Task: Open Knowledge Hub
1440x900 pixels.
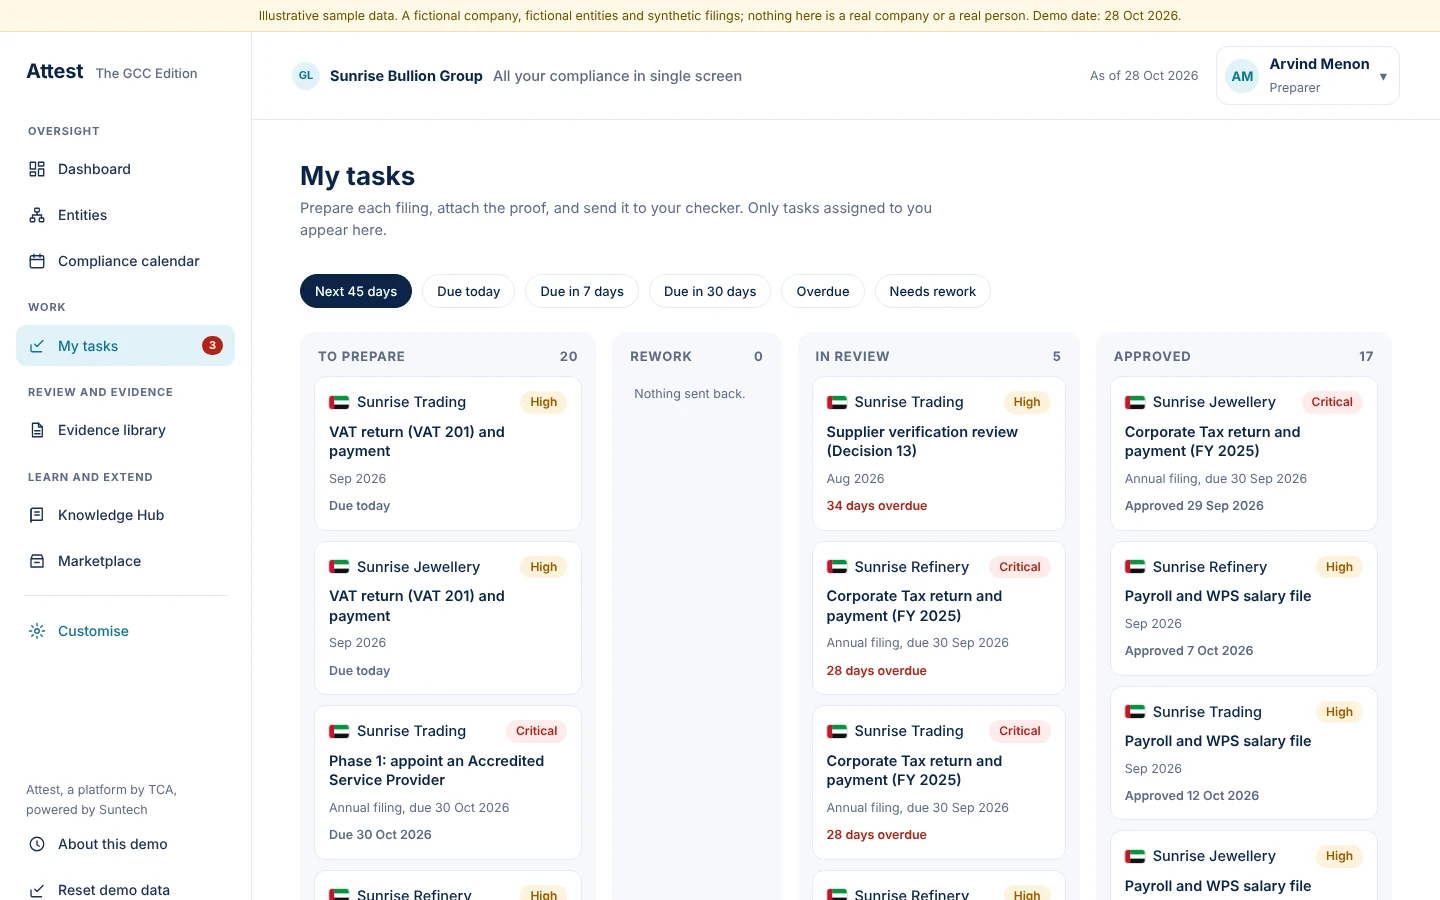Action: 125,515
